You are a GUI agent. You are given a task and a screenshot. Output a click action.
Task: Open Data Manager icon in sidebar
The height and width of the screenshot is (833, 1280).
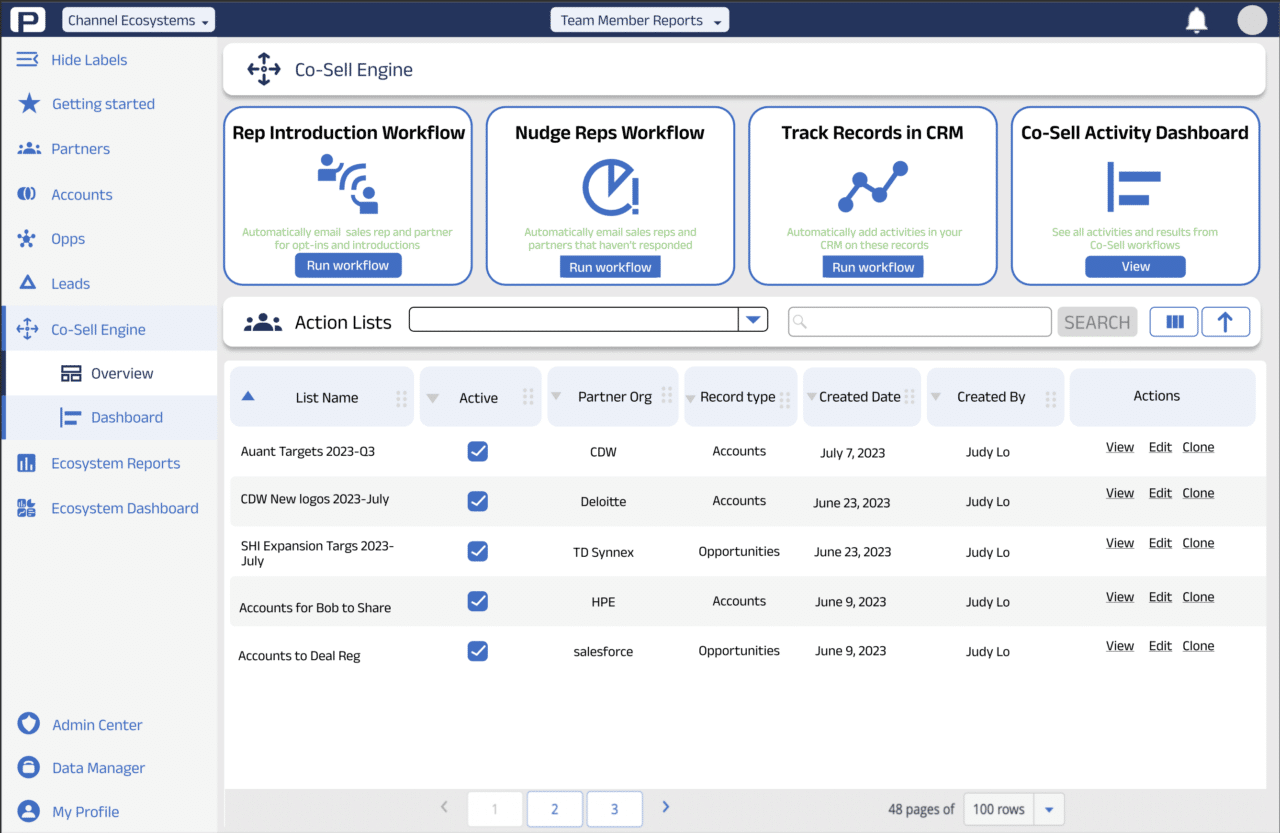click(x=29, y=768)
